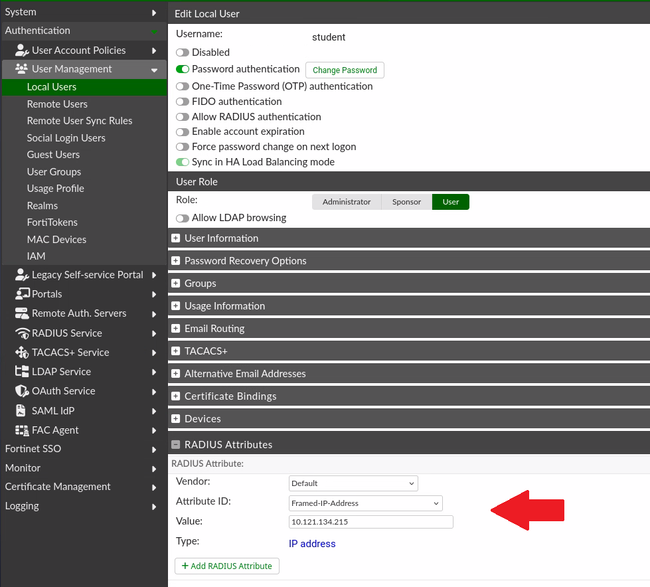Click Add RADIUS Attribute button
This screenshot has height=587, width=650.
[227, 566]
